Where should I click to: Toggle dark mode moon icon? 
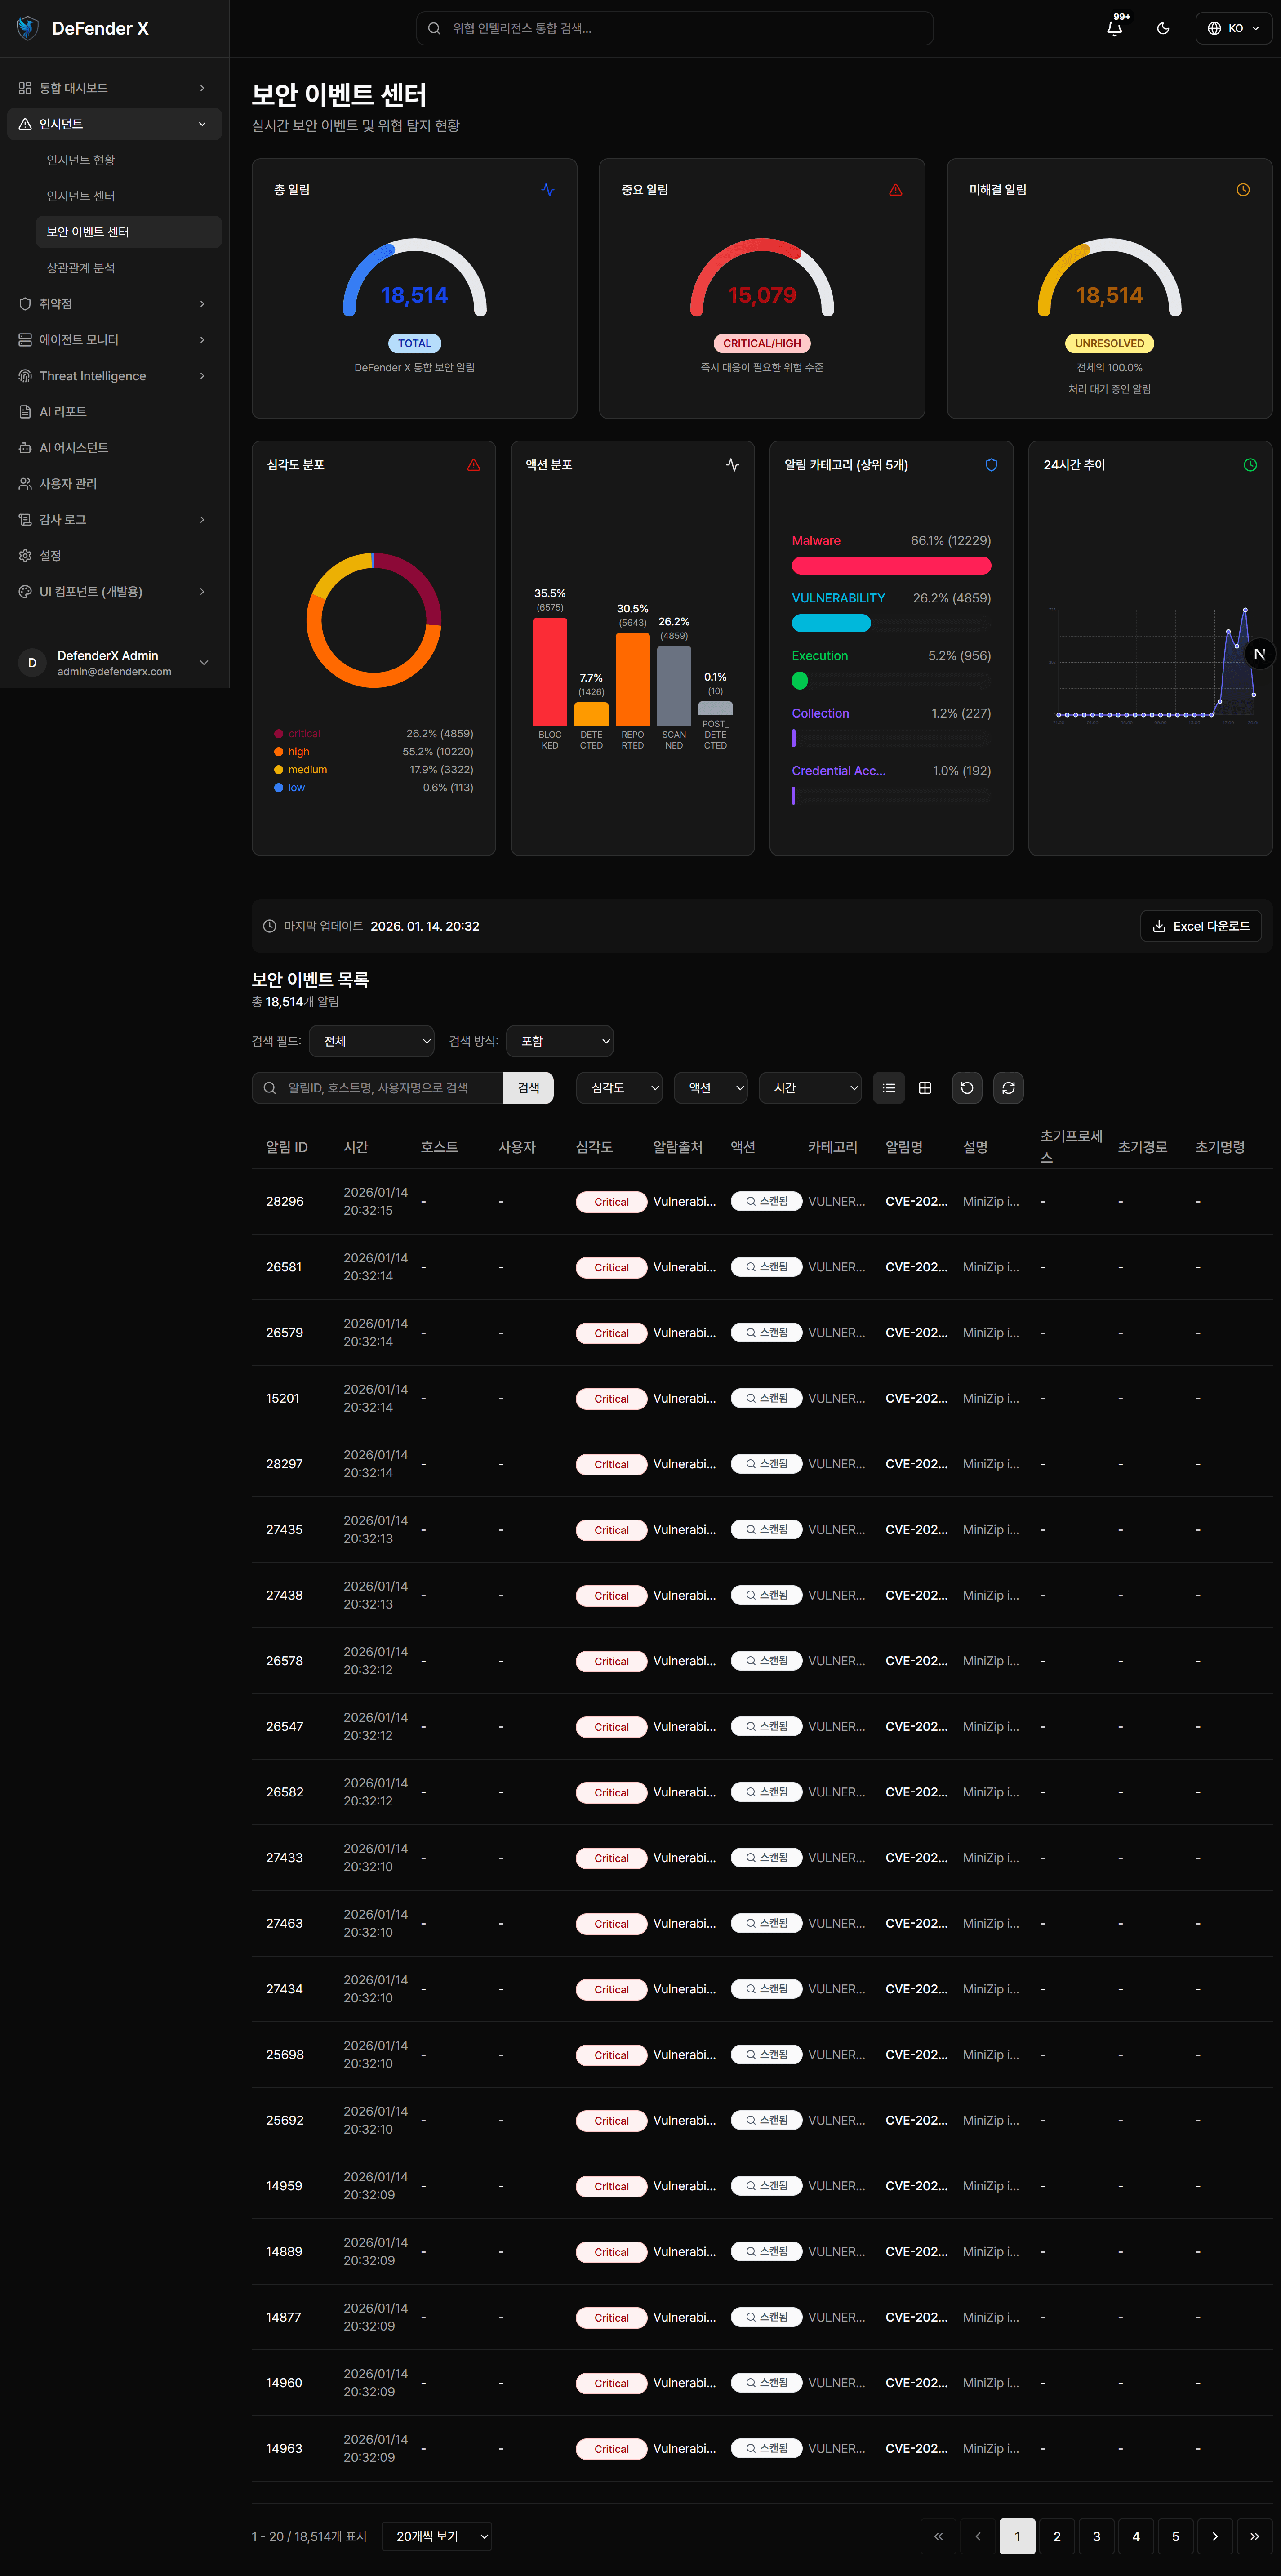click(x=1162, y=28)
